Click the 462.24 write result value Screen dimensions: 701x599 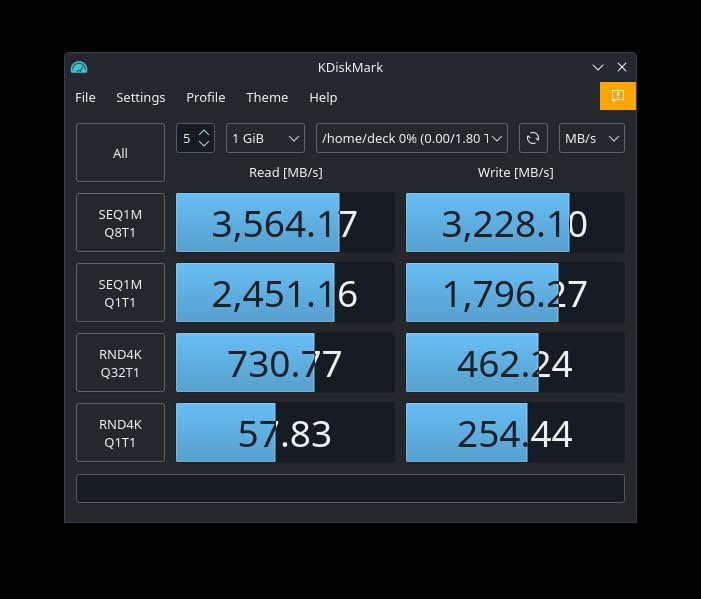[515, 363]
